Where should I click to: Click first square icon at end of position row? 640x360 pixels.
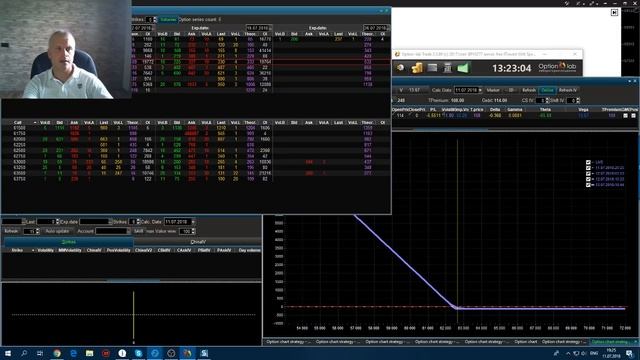(x=625, y=116)
